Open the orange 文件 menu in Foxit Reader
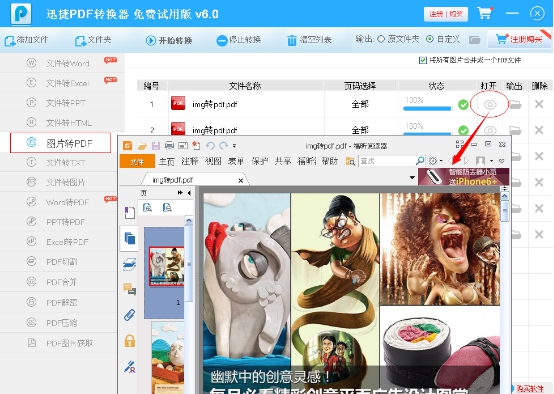The width and height of the screenshot is (554, 394). (x=137, y=161)
